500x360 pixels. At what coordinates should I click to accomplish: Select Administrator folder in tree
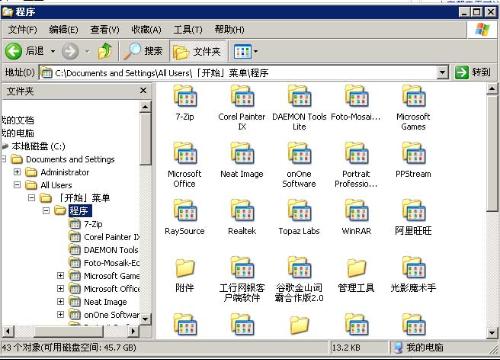pos(65,172)
